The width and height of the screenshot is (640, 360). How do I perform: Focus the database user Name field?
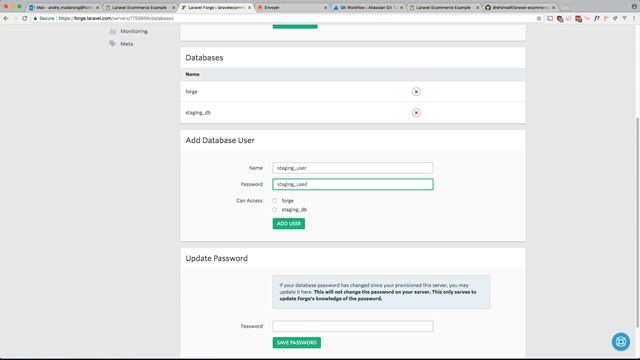click(x=353, y=168)
